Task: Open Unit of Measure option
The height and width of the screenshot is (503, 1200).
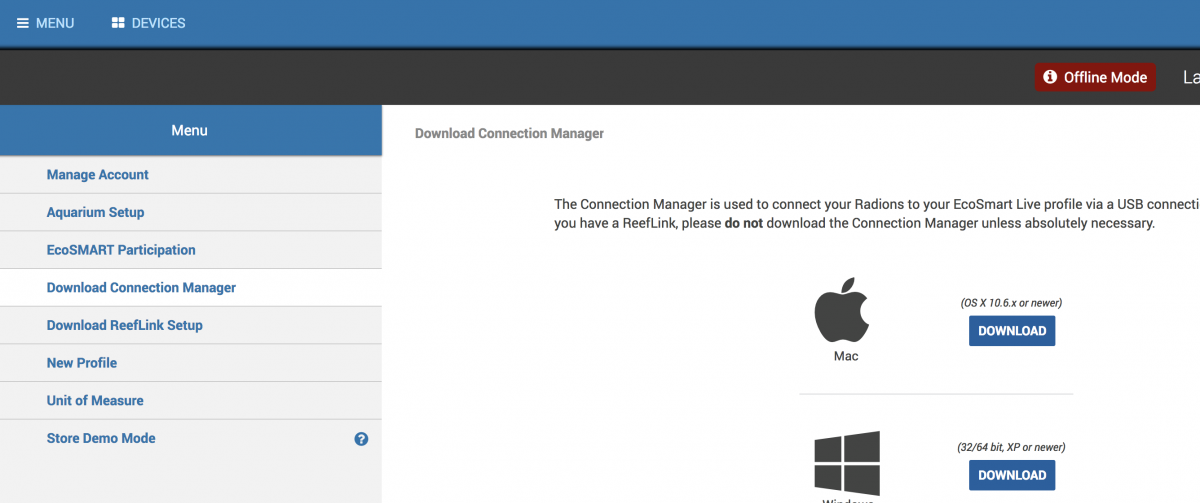Action: 95,401
